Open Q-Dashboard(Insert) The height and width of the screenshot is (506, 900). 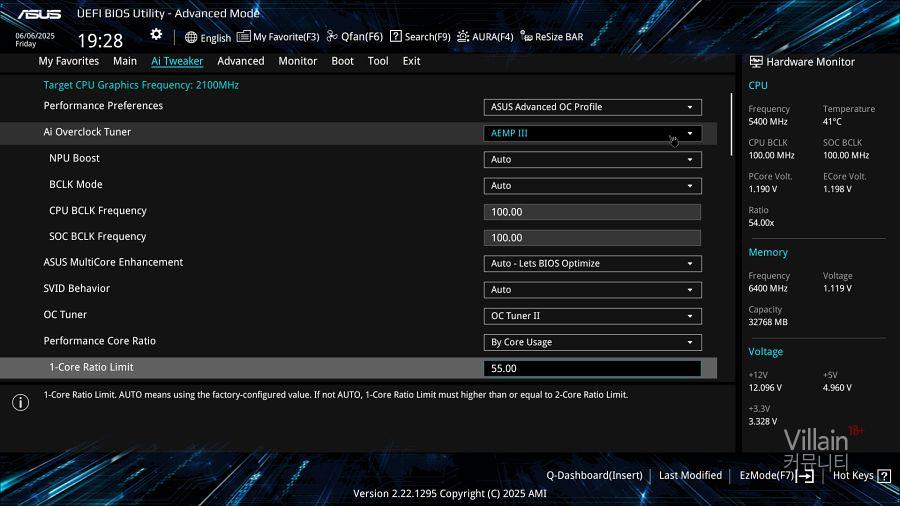[594, 476]
